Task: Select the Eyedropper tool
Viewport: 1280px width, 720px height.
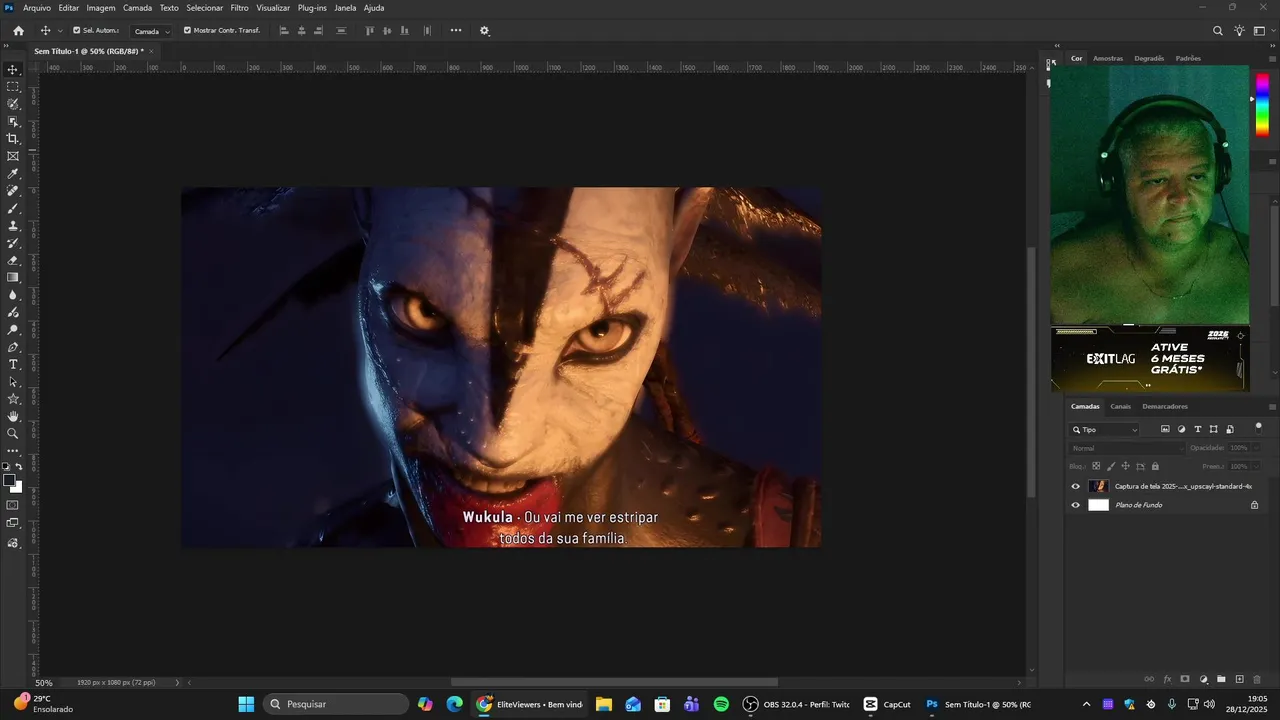Action: click(x=13, y=174)
